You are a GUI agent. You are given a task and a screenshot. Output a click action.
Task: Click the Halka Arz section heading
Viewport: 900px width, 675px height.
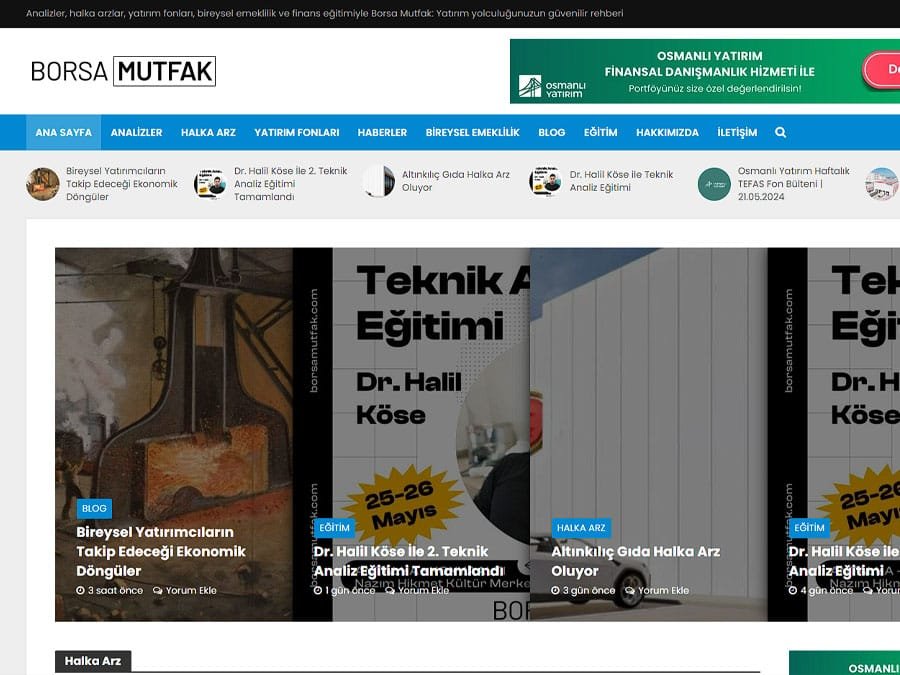(x=93, y=660)
